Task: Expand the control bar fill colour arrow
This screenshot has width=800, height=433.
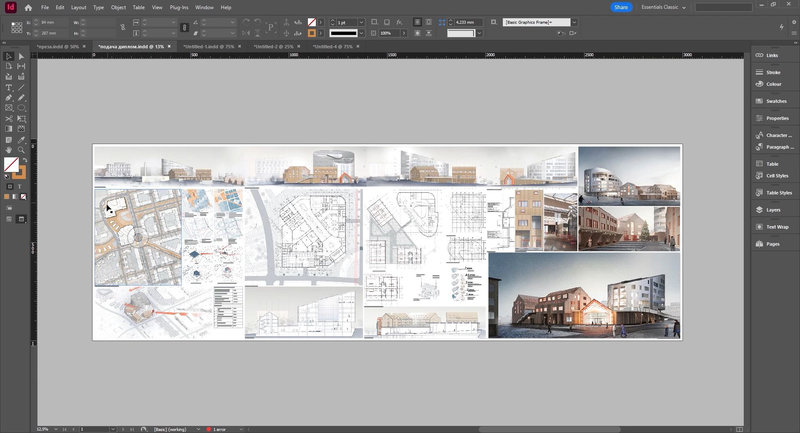Action: [x=321, y=22]
